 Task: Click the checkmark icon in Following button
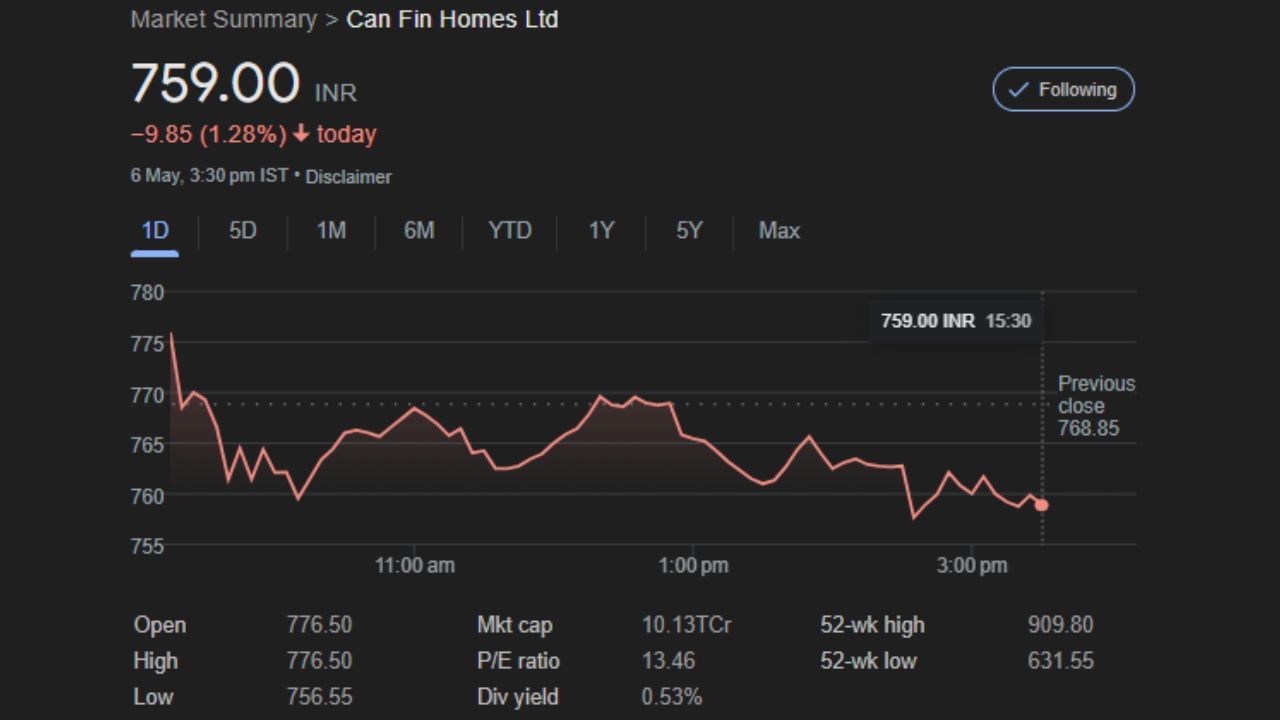tap(1018, 90)
